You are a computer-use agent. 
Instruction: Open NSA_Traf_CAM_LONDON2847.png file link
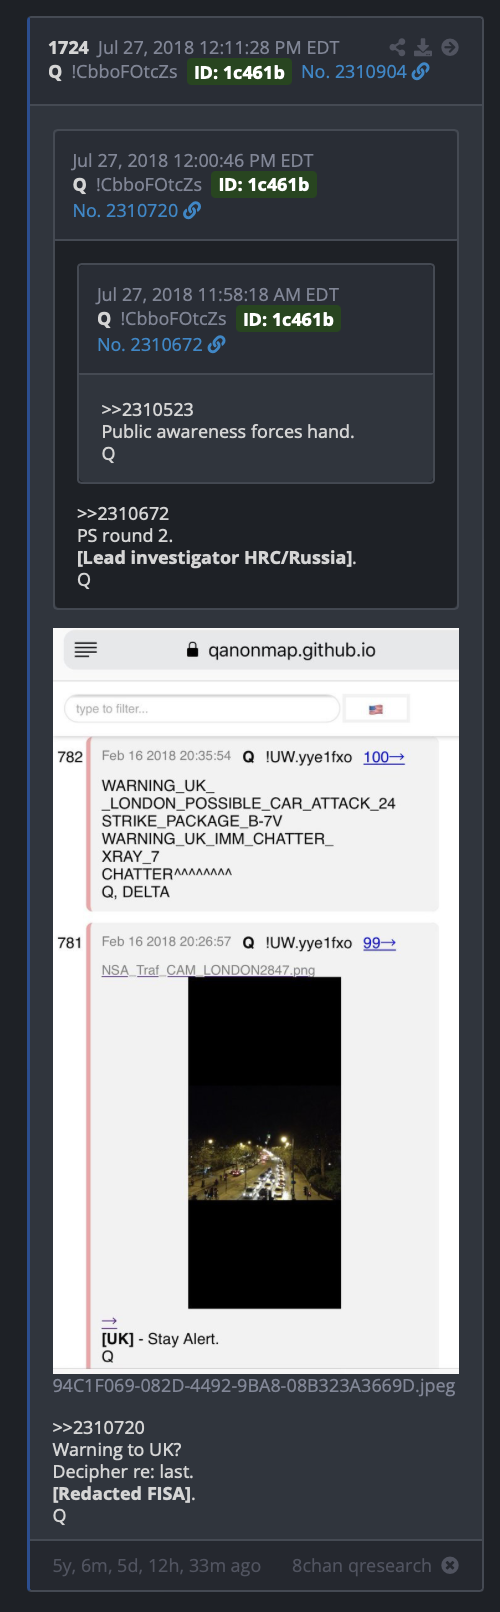(x=208, y=970)
